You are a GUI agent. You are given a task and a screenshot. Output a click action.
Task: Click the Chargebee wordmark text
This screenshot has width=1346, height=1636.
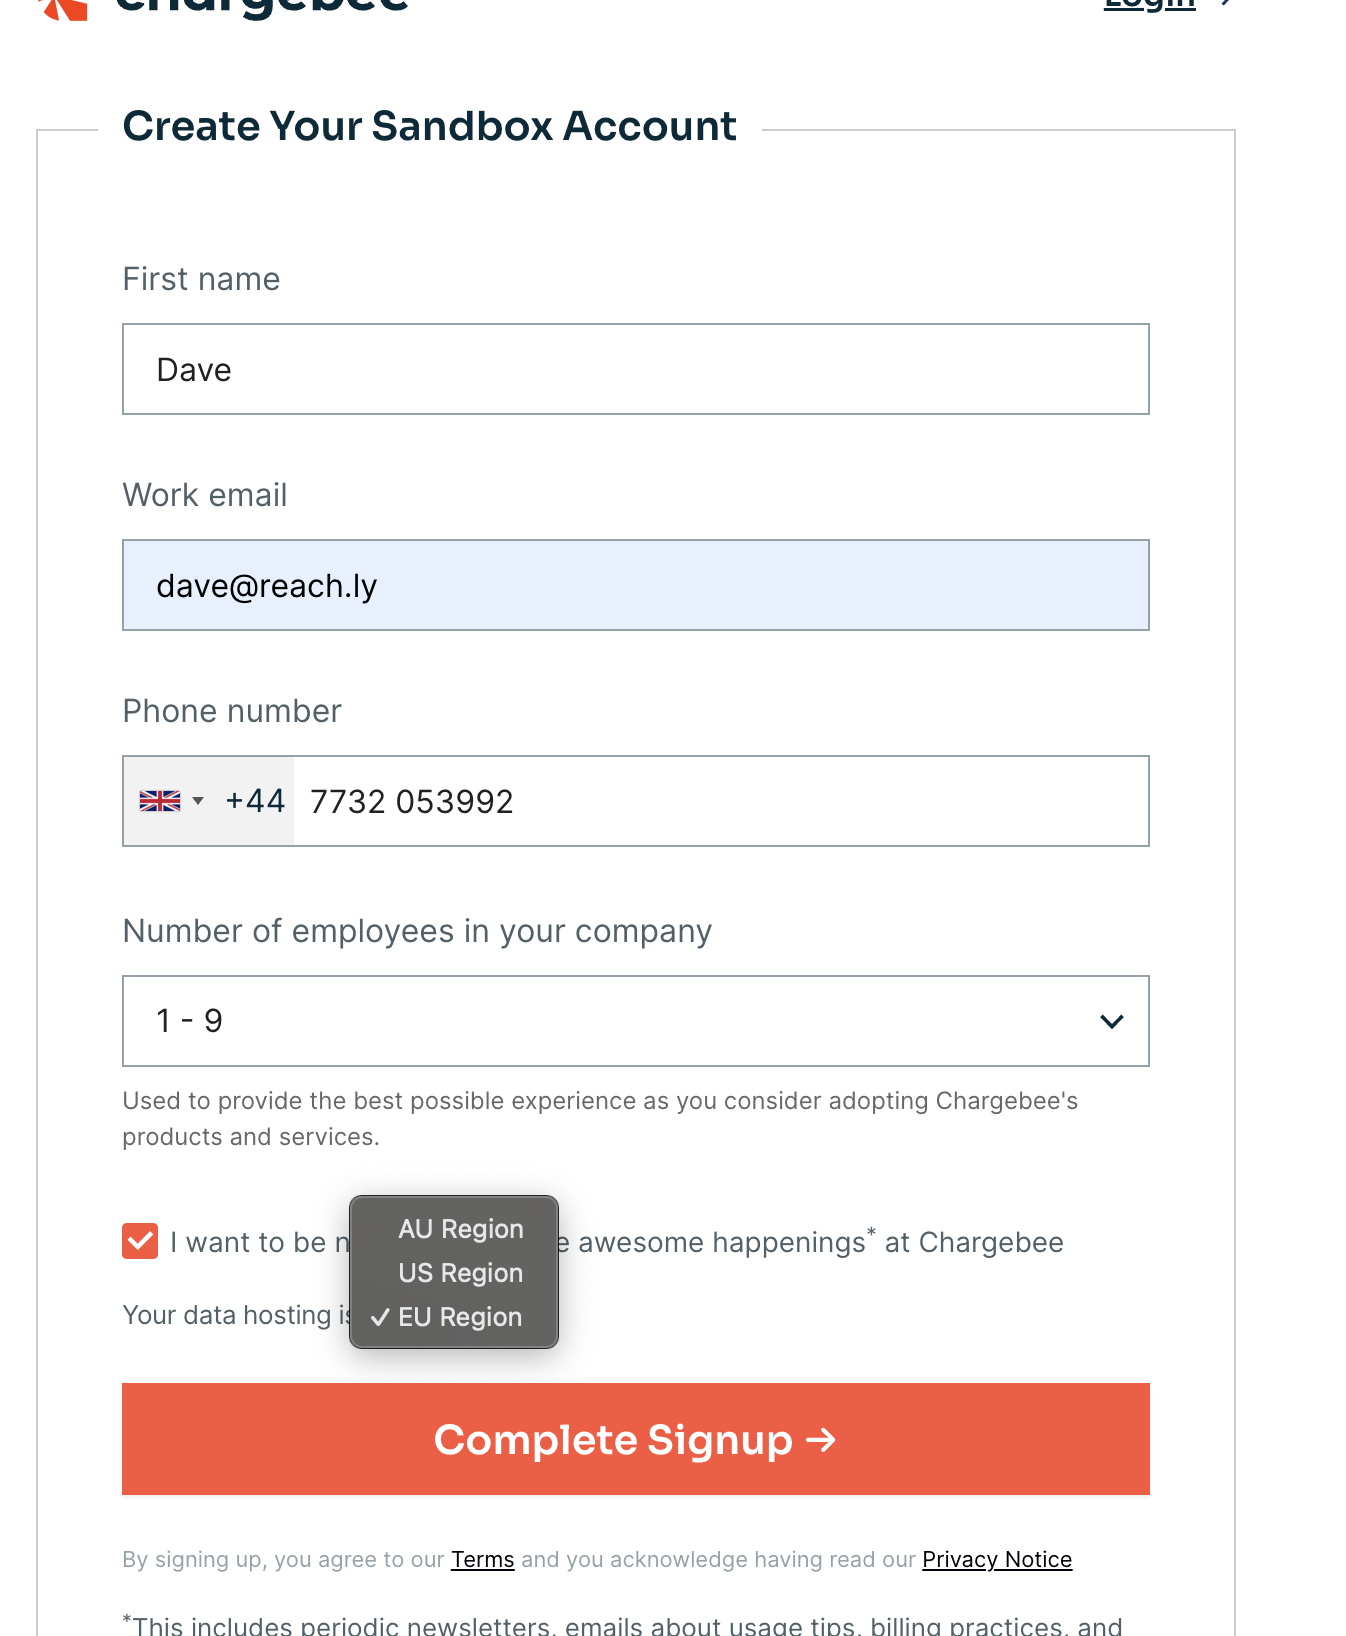point(262,6)
